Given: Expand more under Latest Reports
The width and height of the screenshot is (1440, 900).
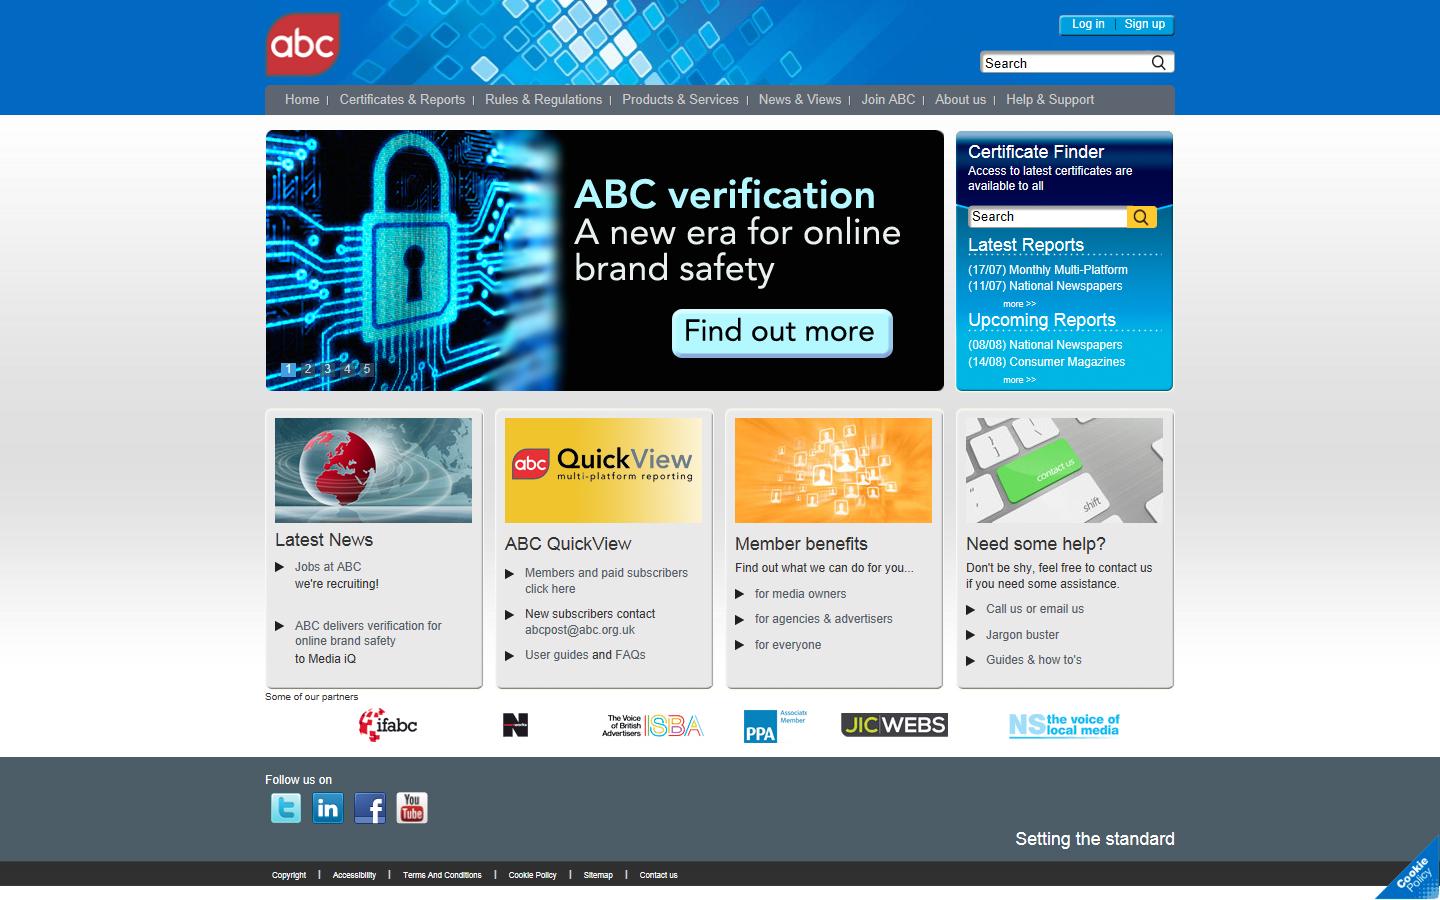Looking at the screenshot, I should coord(1019,304).
